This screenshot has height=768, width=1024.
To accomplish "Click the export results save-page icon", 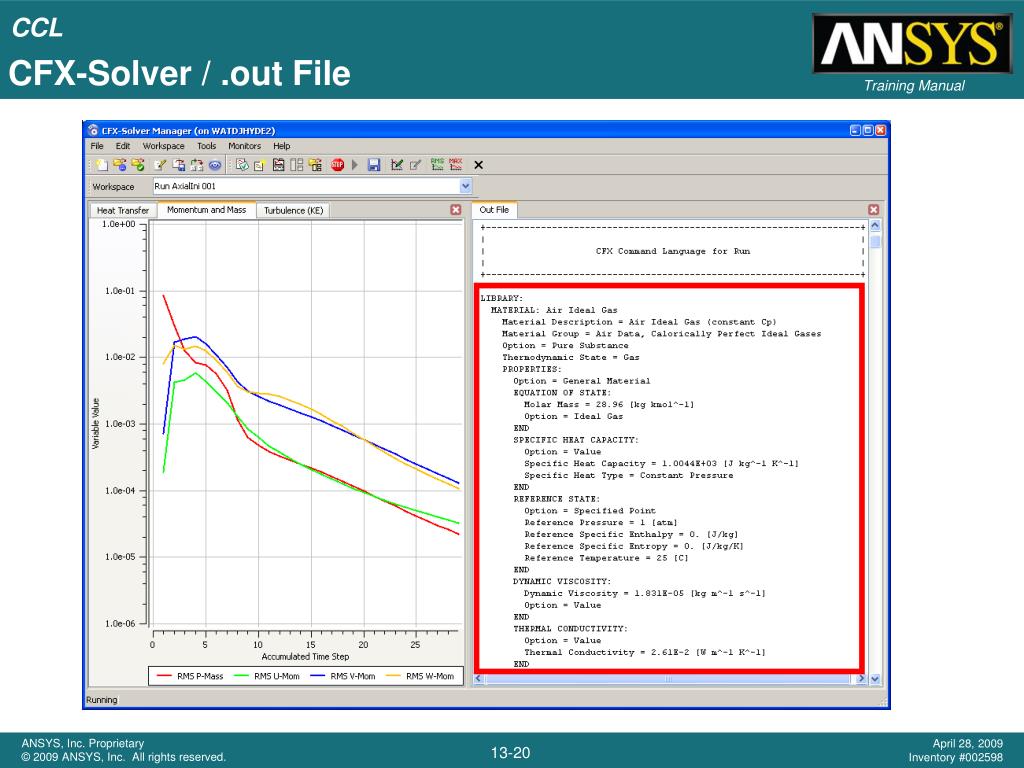I will tap(178, 165).
